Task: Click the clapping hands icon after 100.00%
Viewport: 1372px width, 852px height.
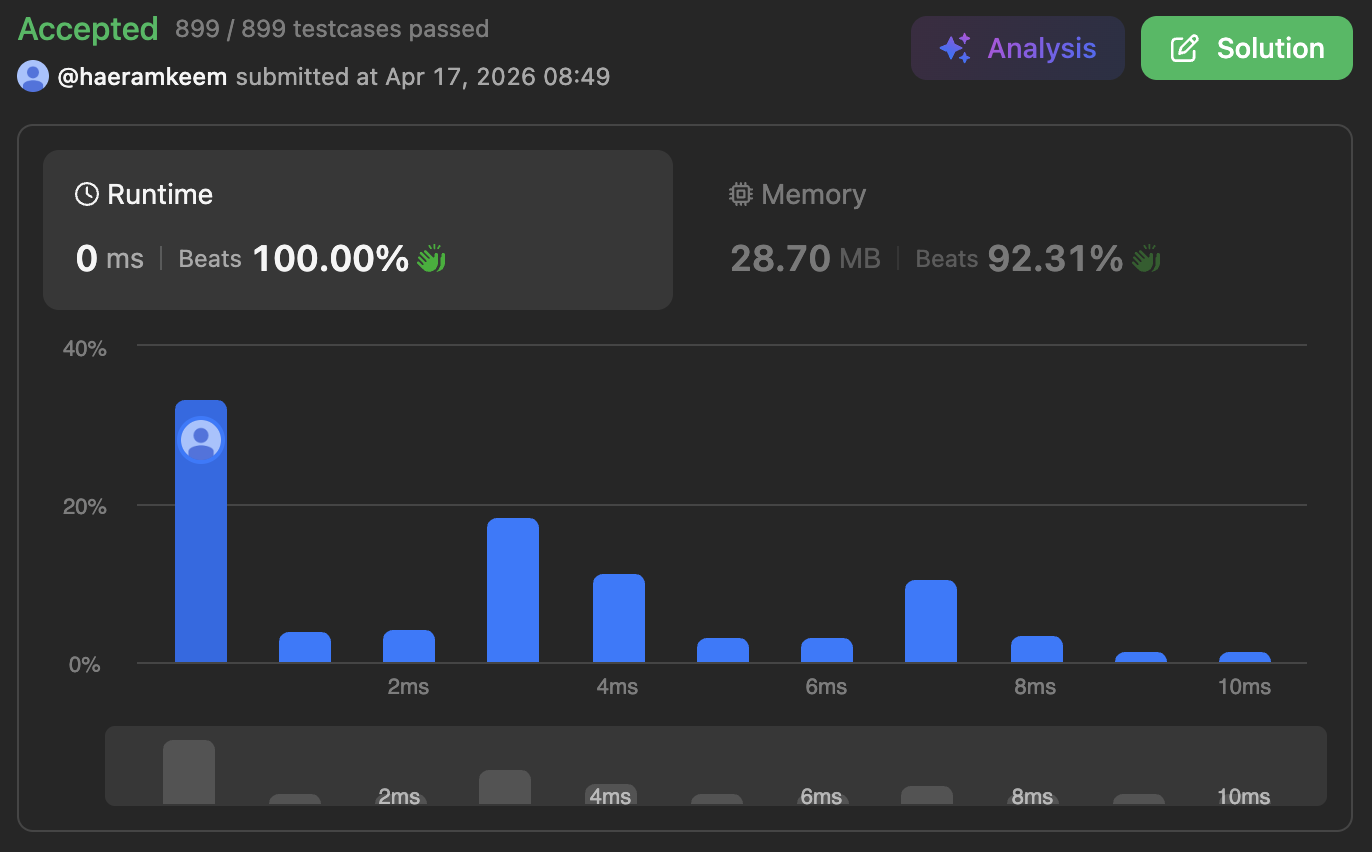Action: pyautogui.click(x=431, y=259)
